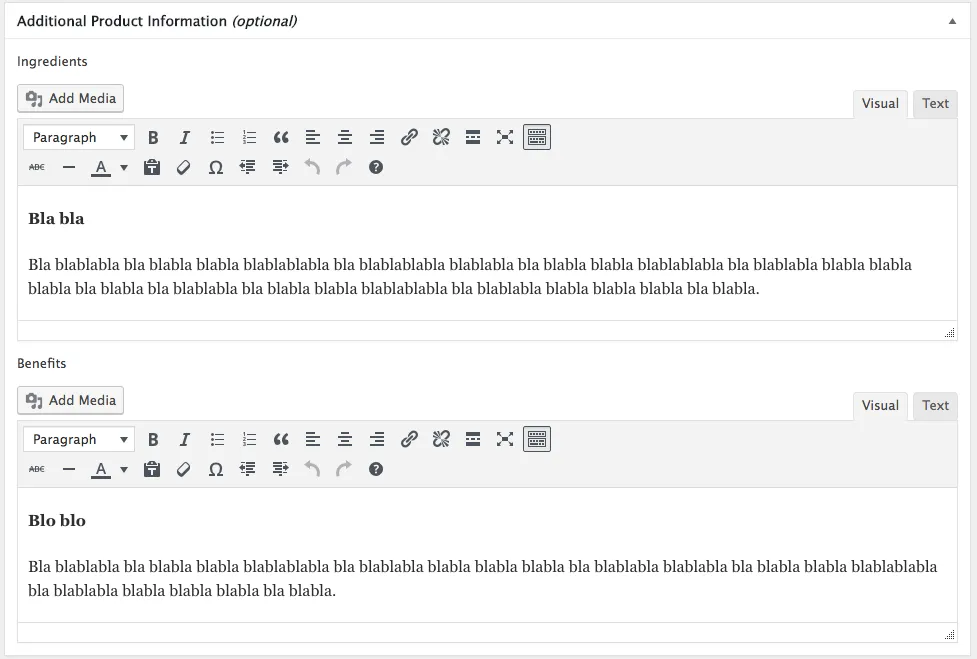Open special character (Omega) in Ingredients editor
Viewport: 977px width, 659px height.
[216, 168]
